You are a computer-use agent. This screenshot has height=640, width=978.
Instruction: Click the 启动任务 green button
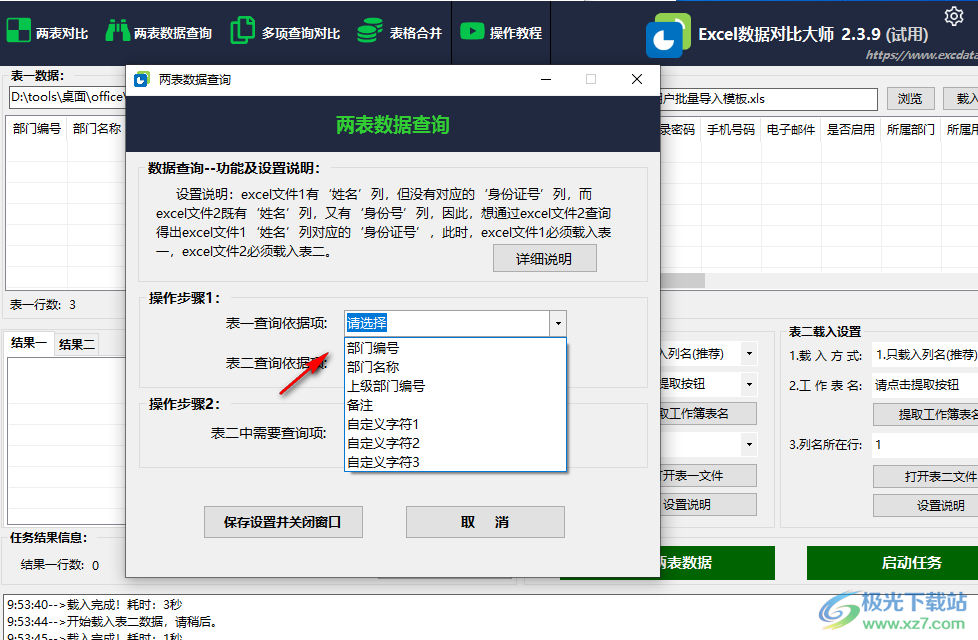(x=893, y=563)
